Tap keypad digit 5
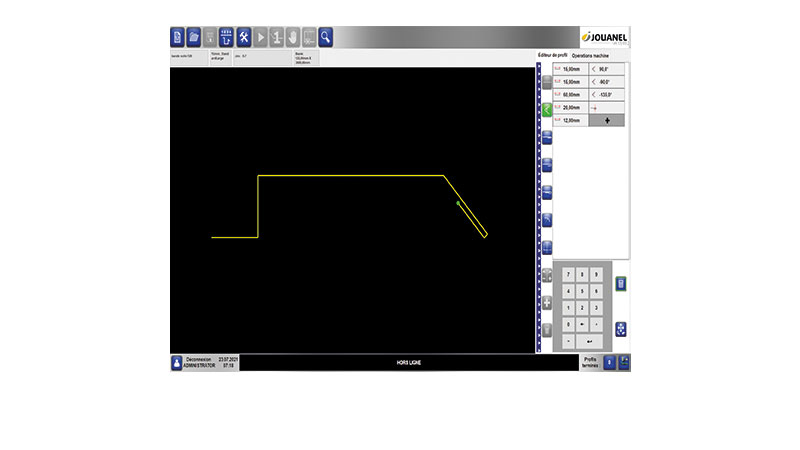The image size is (800, 450). [x=582, y=291]
